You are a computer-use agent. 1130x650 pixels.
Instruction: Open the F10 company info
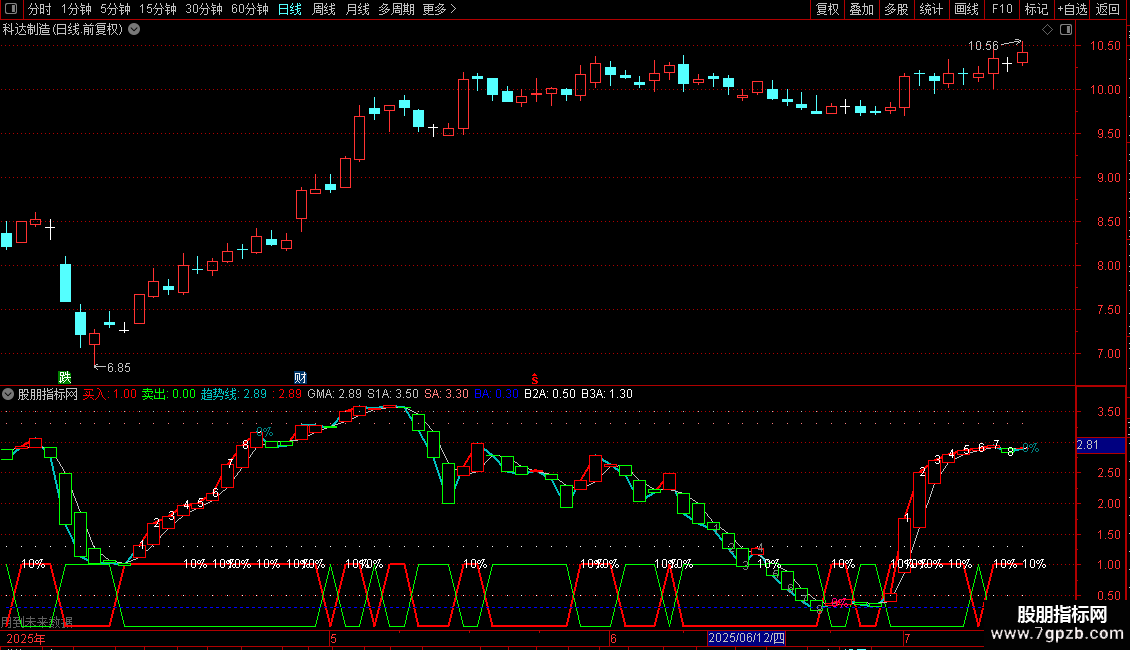point(1002,9)
